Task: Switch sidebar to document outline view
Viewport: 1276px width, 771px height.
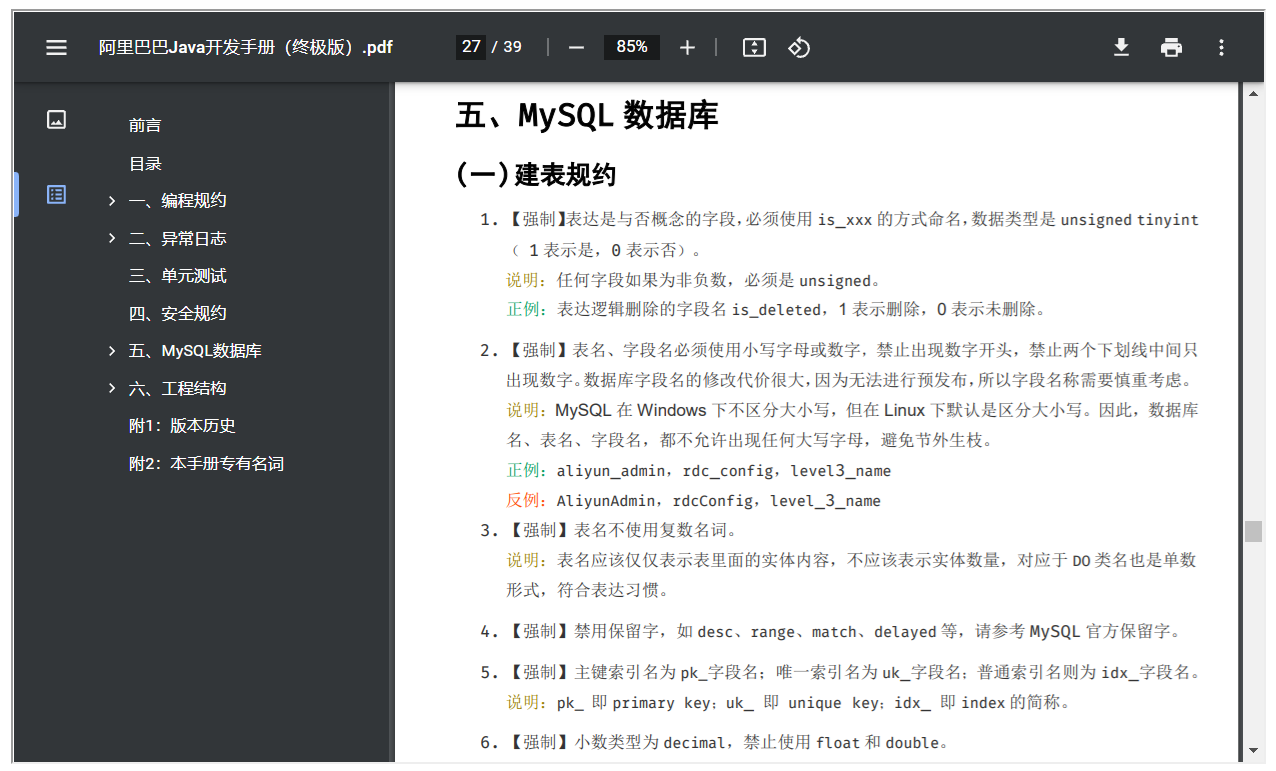Action: [x=57, y=194]
